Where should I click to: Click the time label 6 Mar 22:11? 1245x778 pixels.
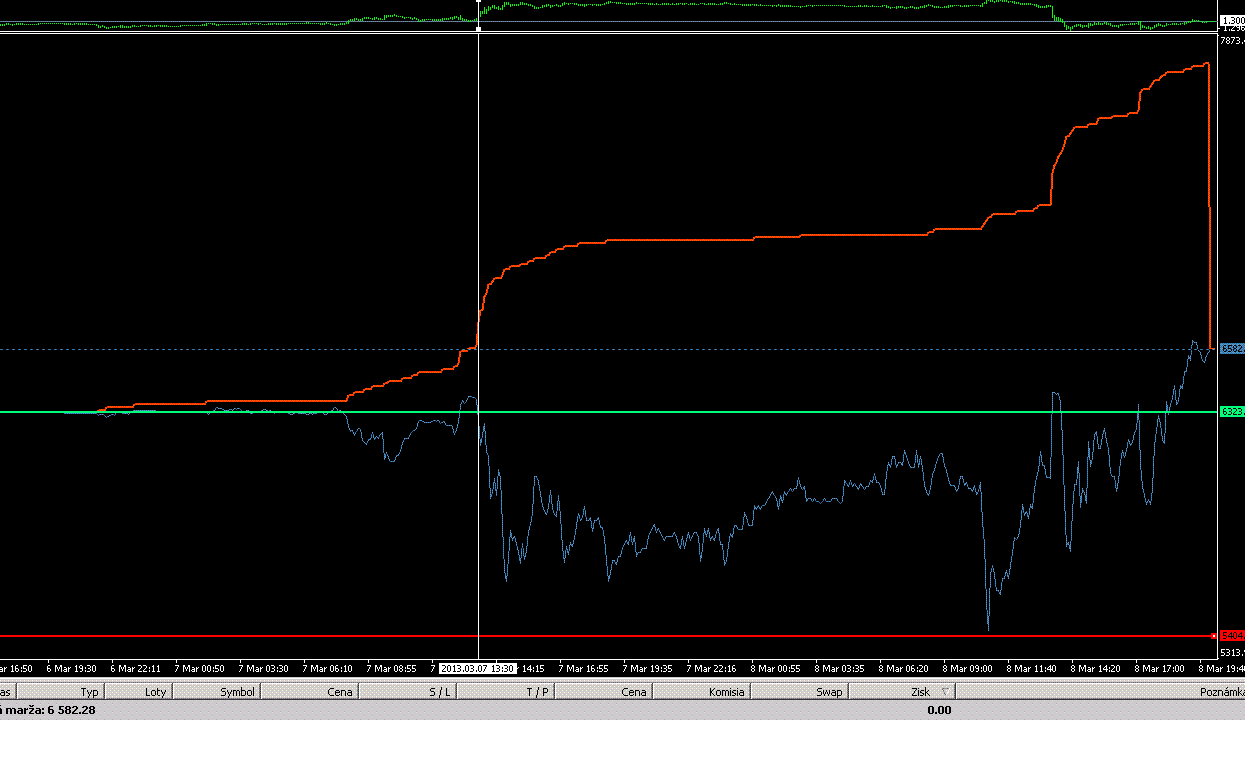point(136,668)
